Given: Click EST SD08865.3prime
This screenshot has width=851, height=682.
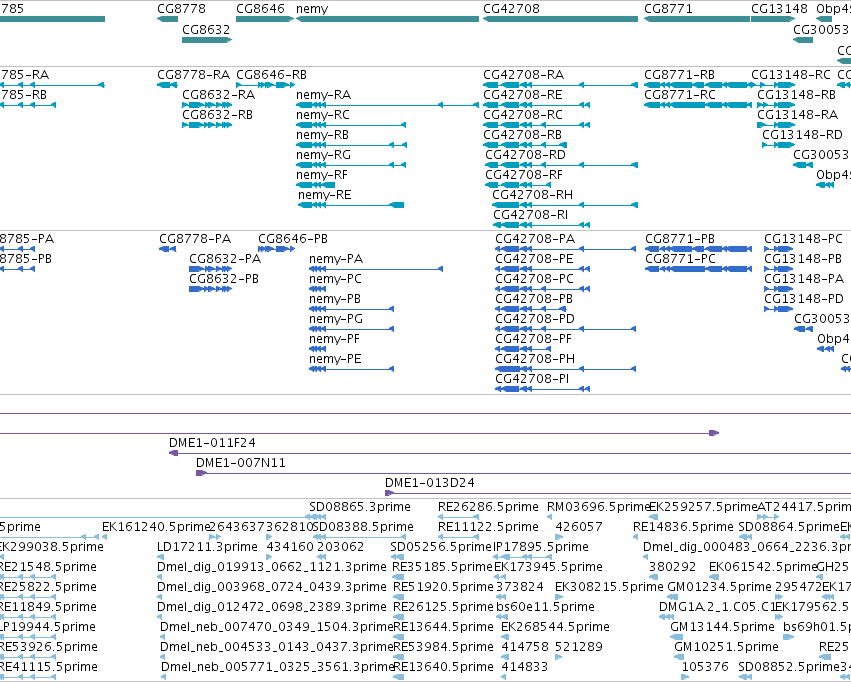Looking at the screenshot, I should pos(360,507).
